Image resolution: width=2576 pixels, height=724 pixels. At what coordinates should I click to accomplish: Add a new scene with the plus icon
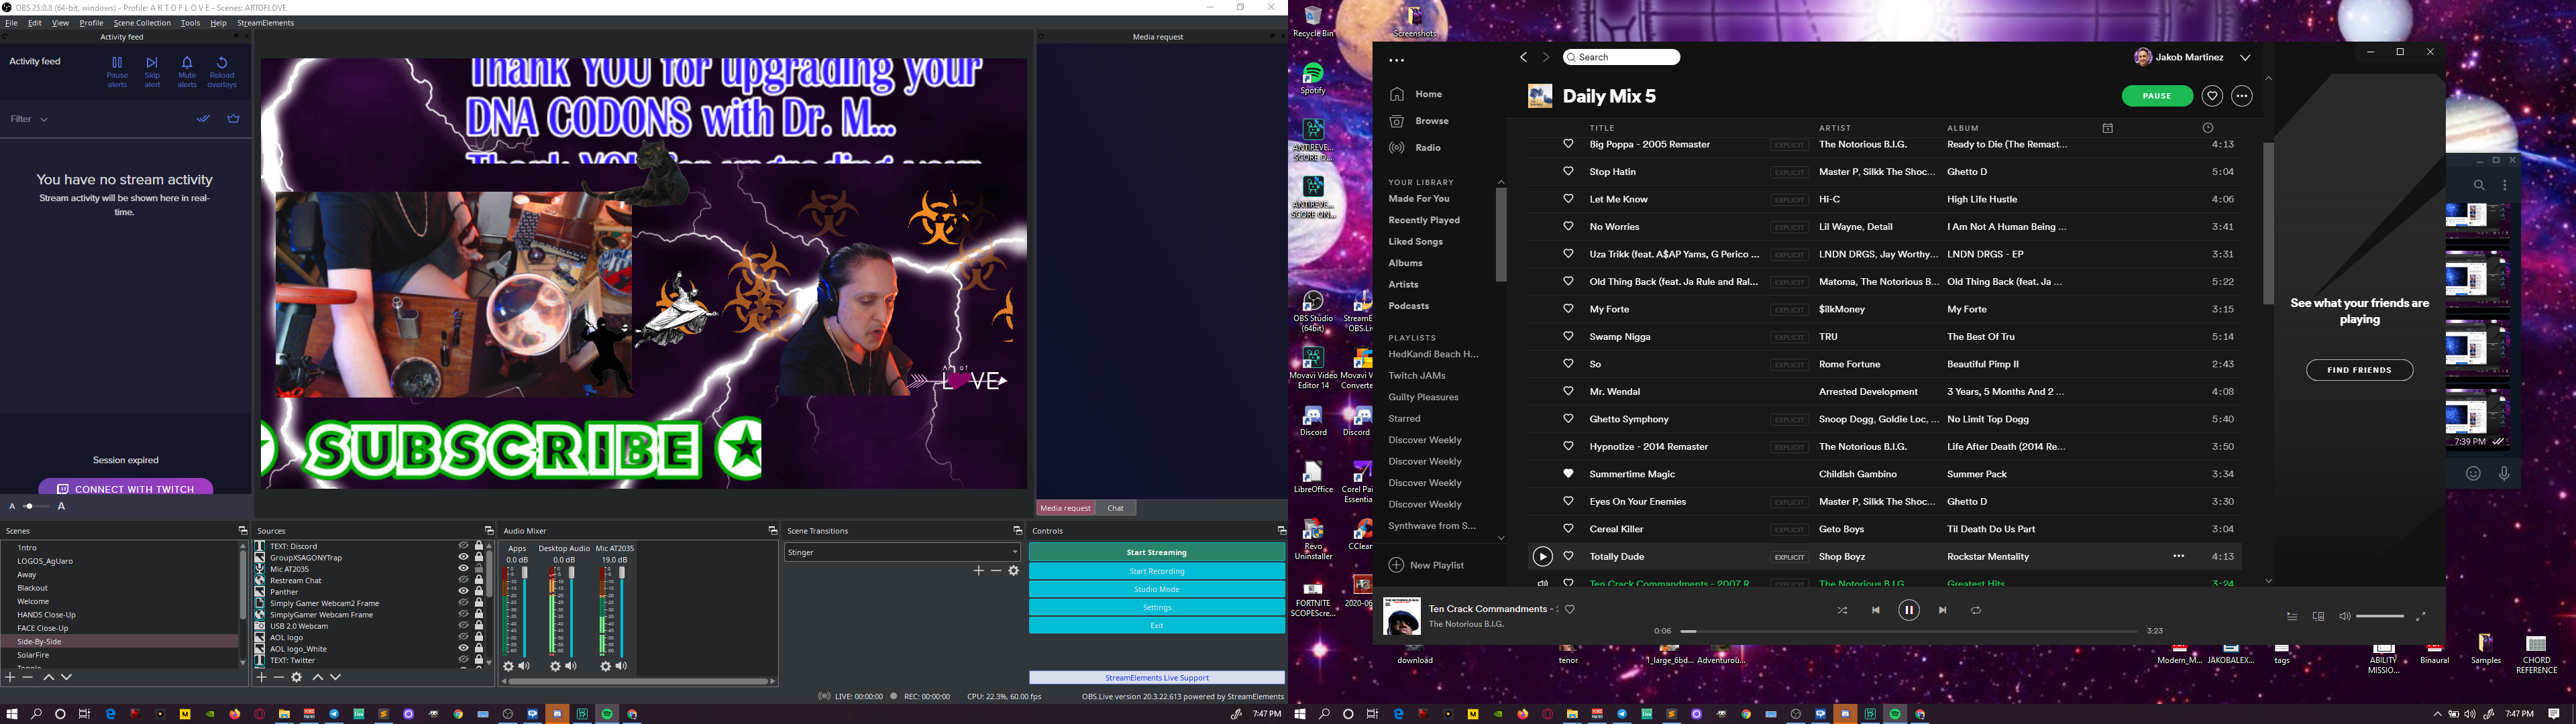click(x=11, y=677)
